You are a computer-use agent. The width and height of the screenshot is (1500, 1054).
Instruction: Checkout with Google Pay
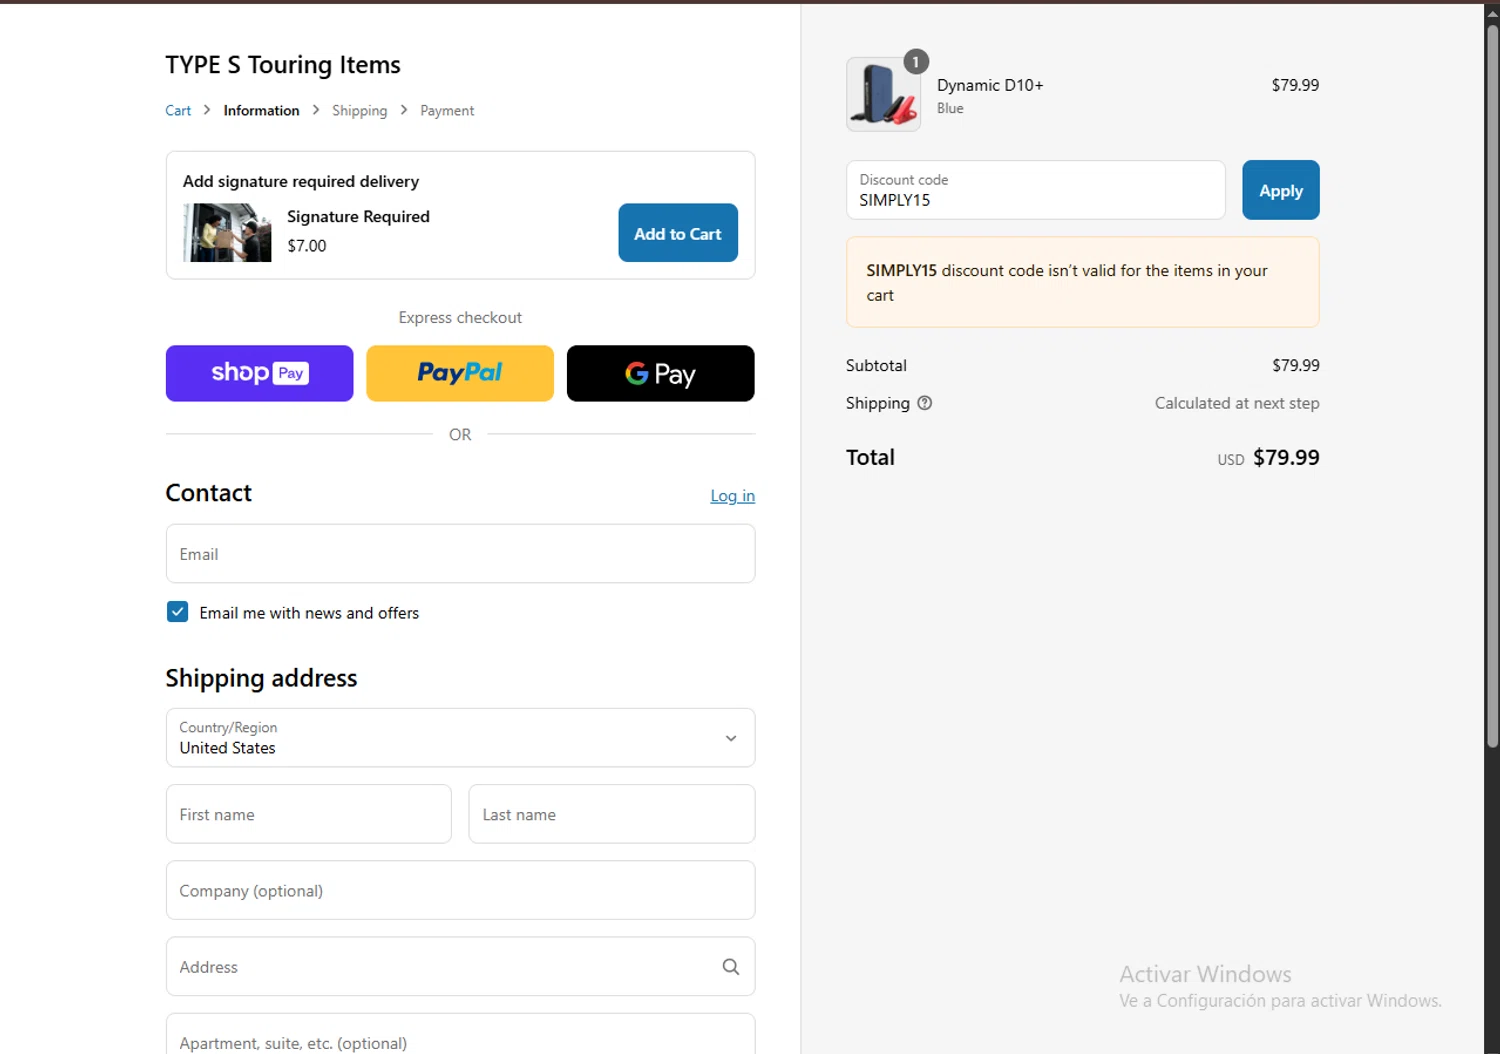click(x=661, y=373)
